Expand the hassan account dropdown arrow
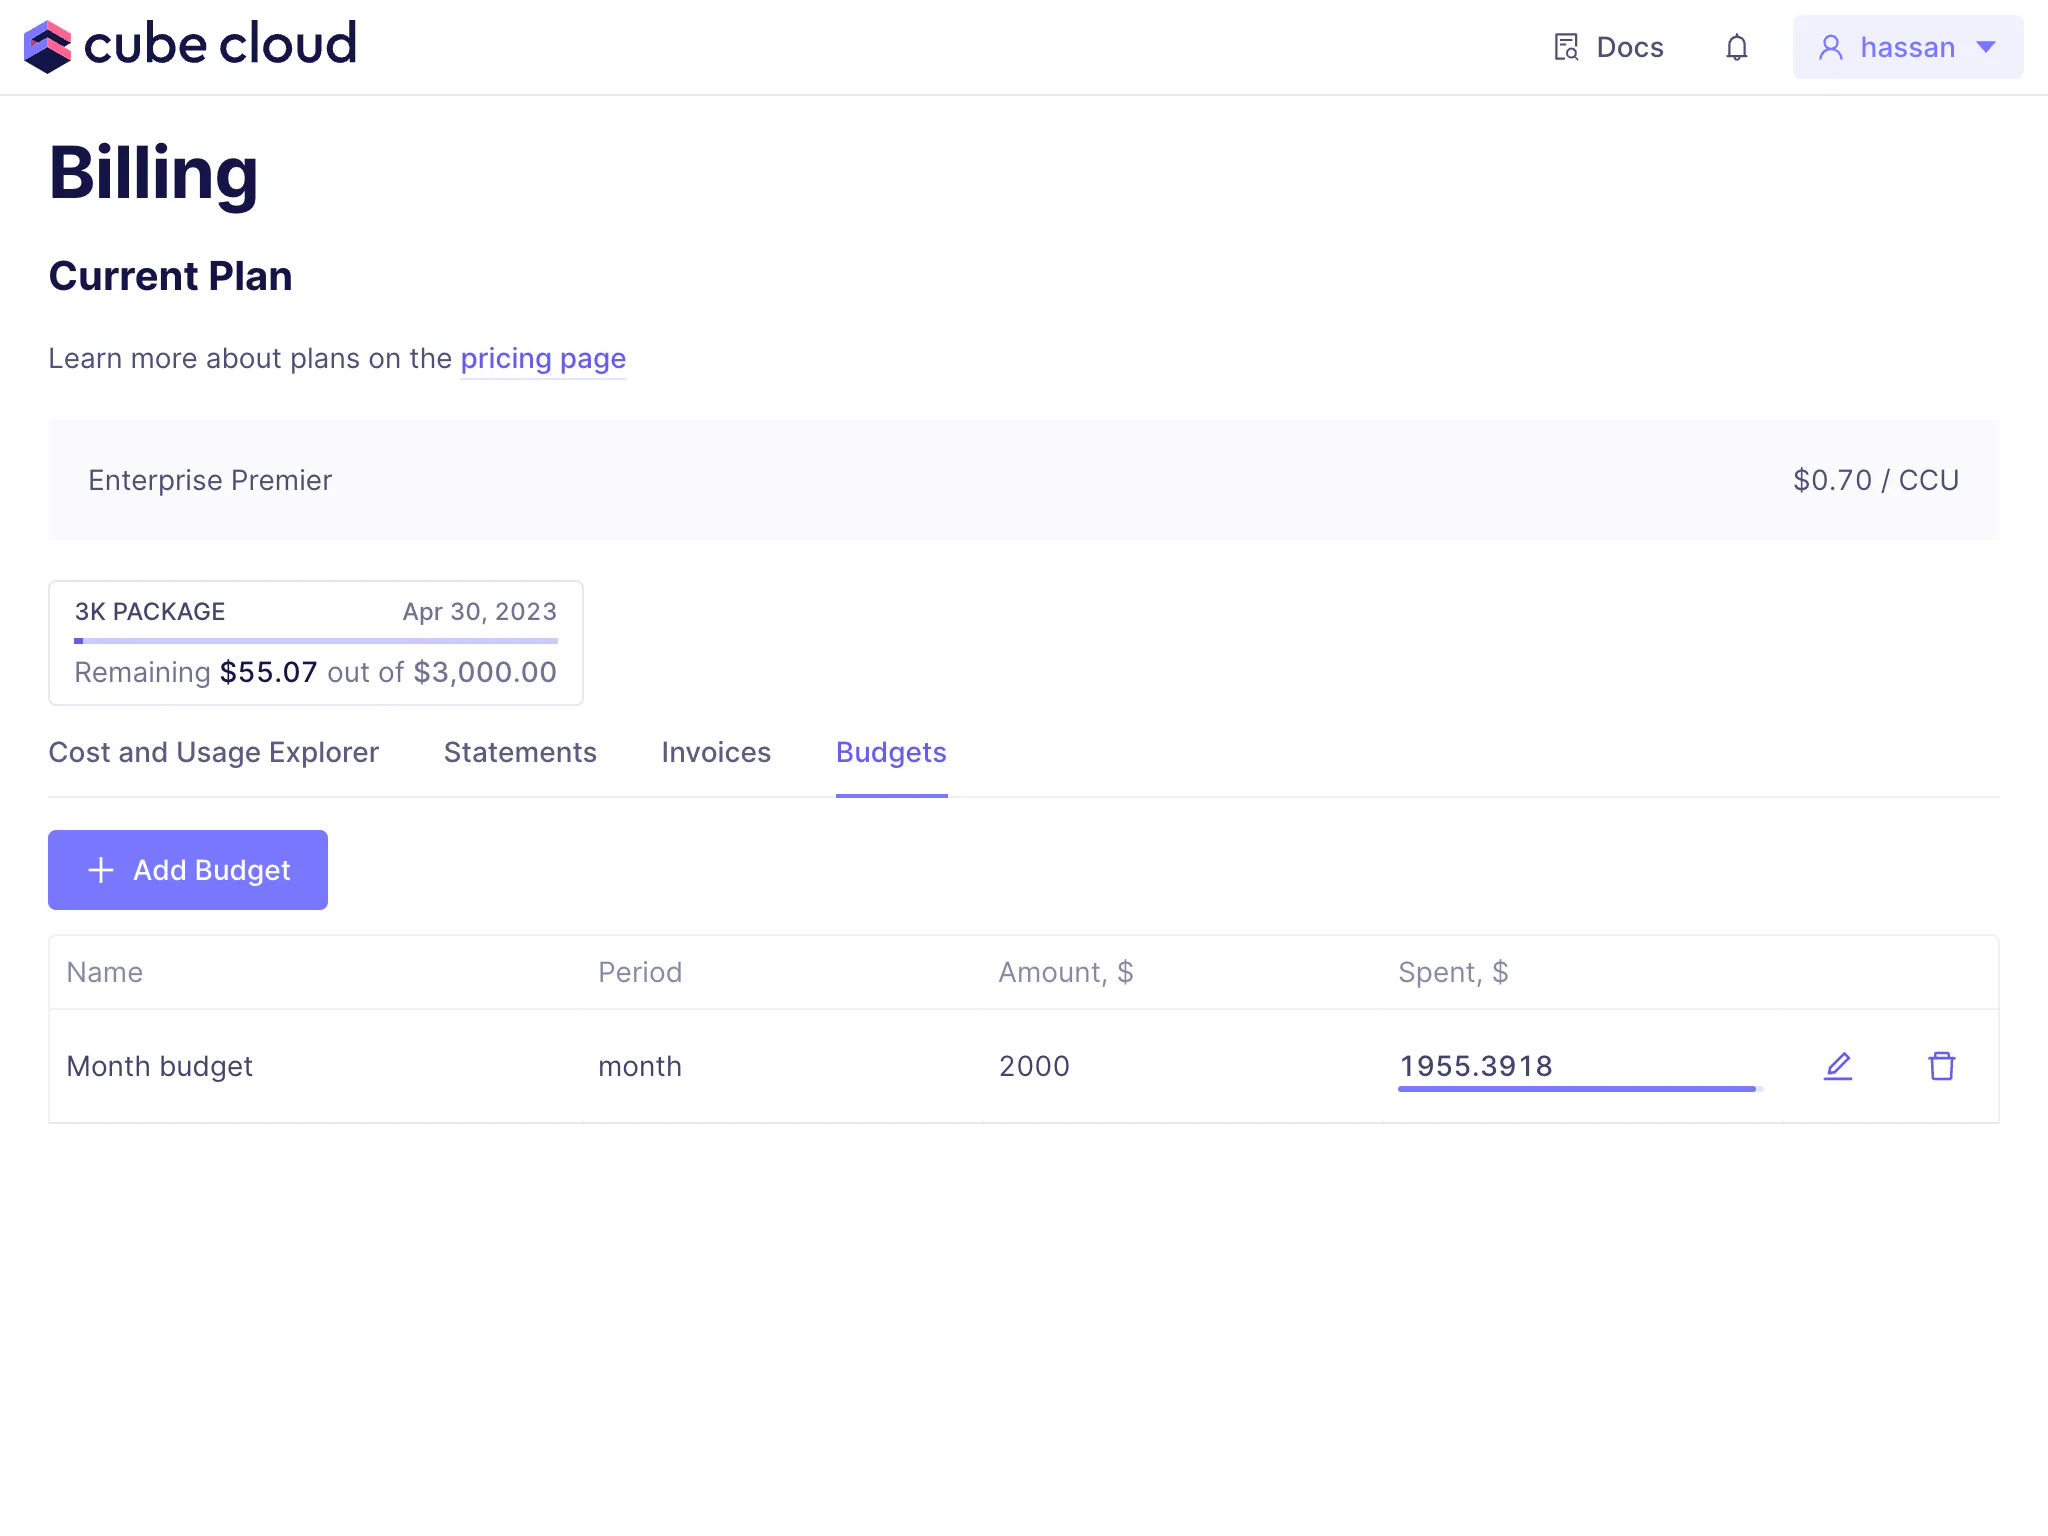This screenshot has width=2048, height=1536. [x=1986, y=47]
